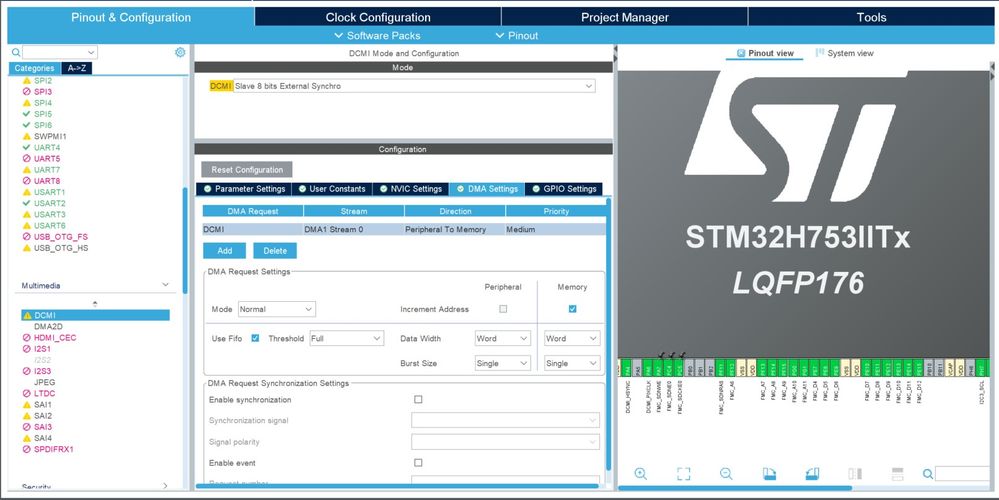The image size is (999, 500).
Task: Click the disabled icon next to HDMI_CEC
Action: [27, 338]
